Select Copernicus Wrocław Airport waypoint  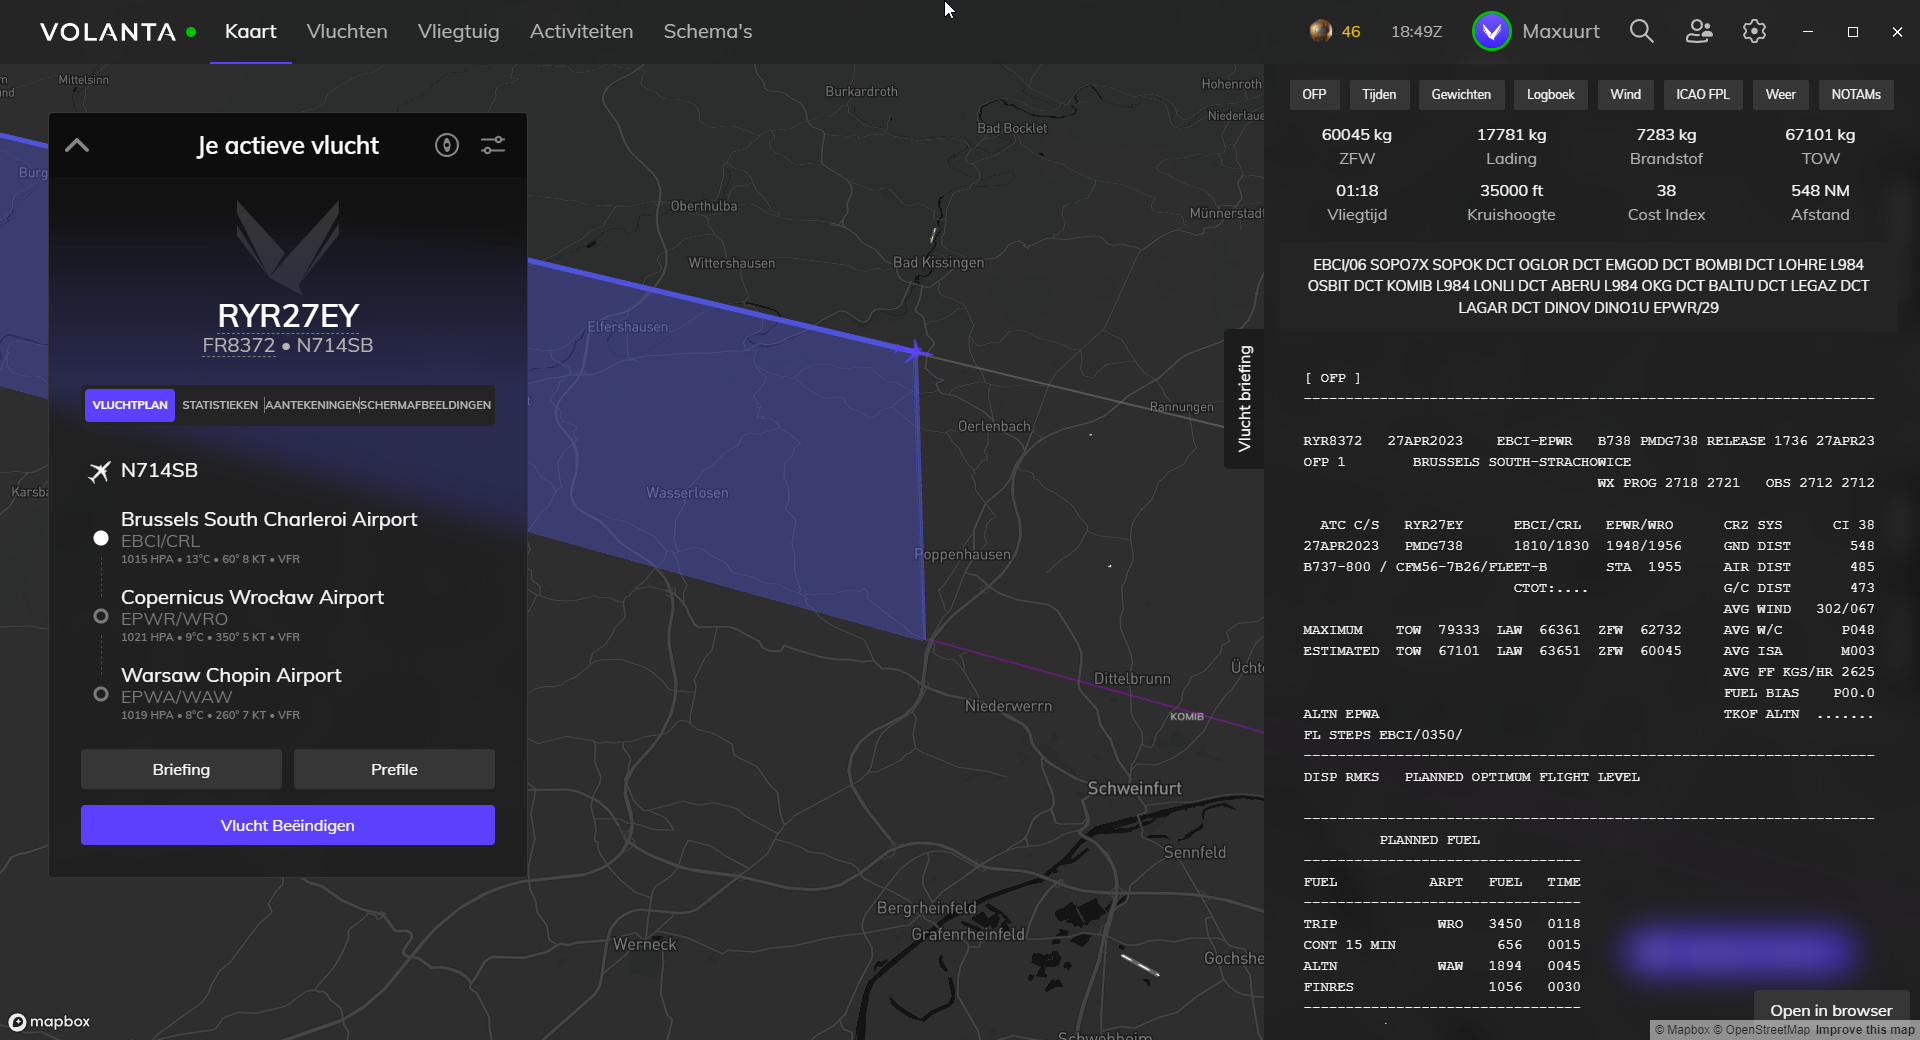click(x=252, y=598)
